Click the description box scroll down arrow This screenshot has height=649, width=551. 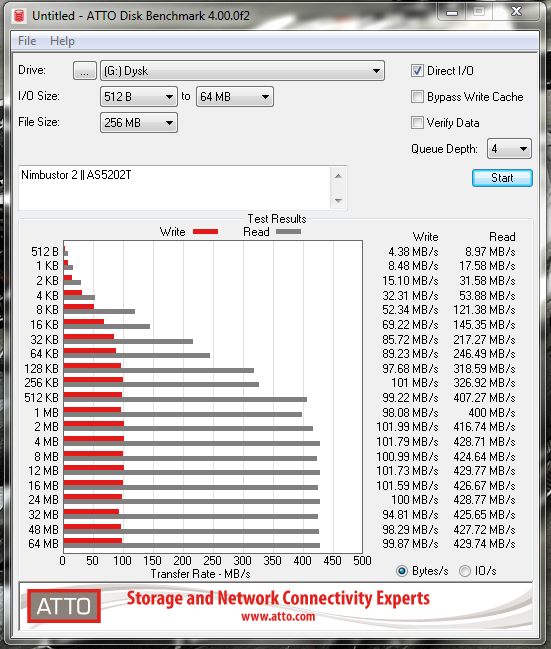tap(338, 201)
